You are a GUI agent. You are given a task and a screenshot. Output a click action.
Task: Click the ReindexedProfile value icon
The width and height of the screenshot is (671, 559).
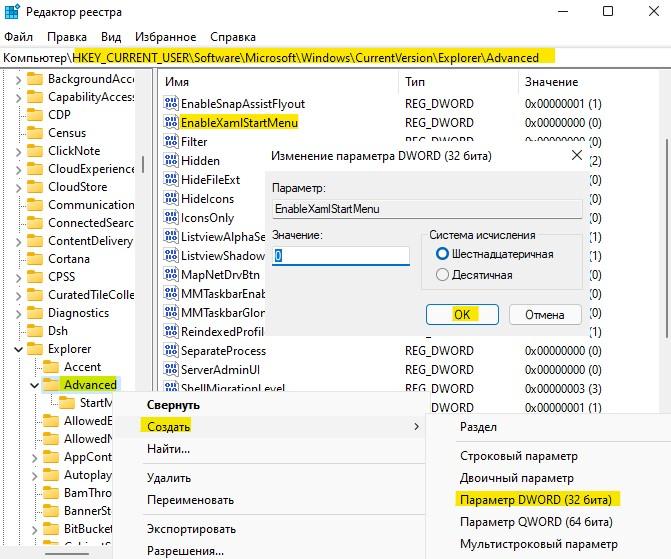coord(171,331)
